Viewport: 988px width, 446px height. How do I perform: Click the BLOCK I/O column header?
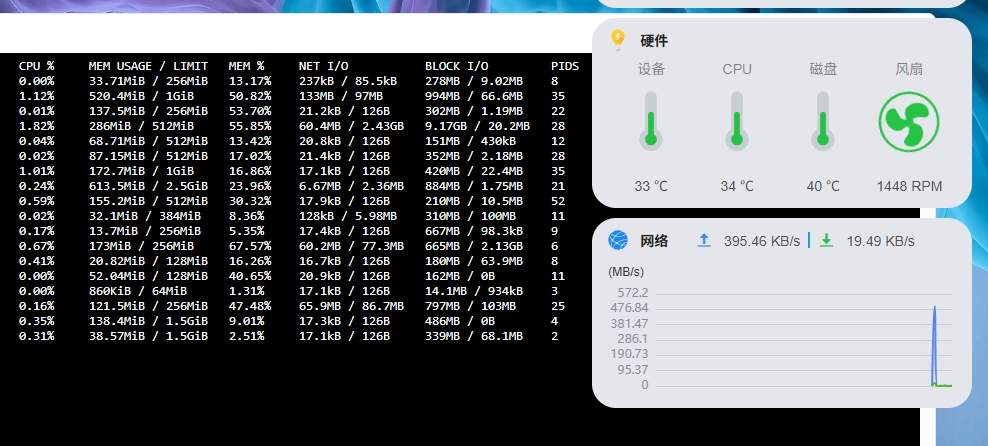coord(456,66)
